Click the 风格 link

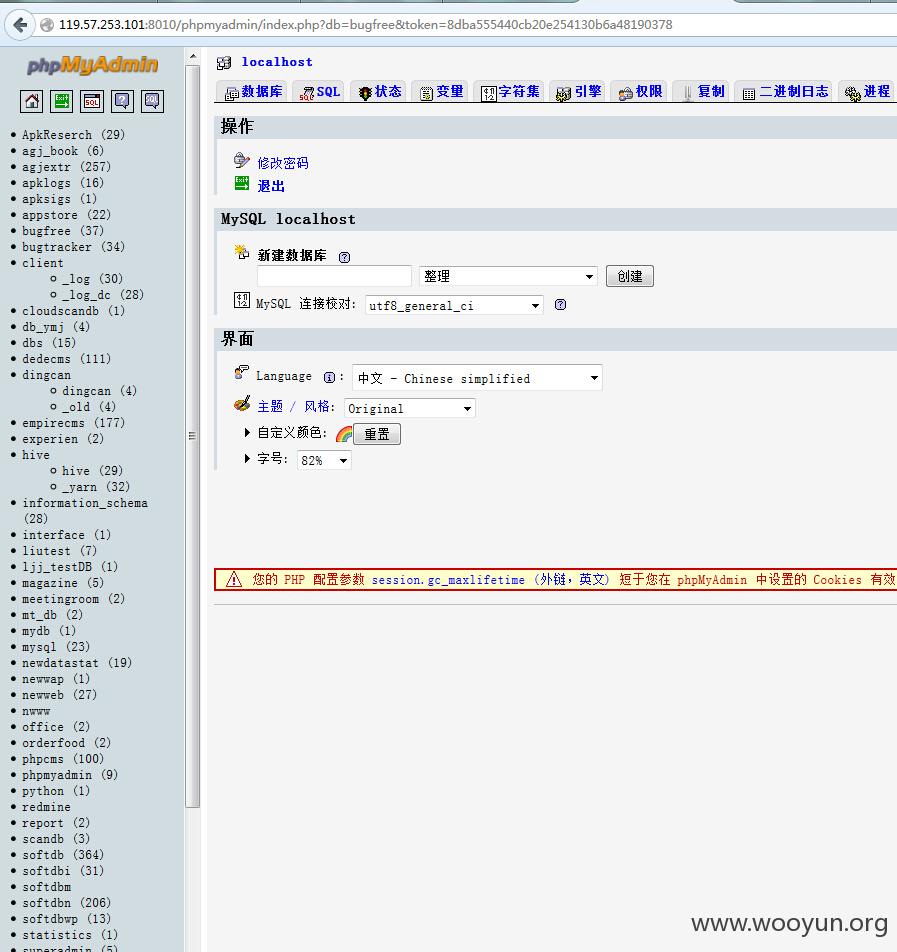click(316, 406)
